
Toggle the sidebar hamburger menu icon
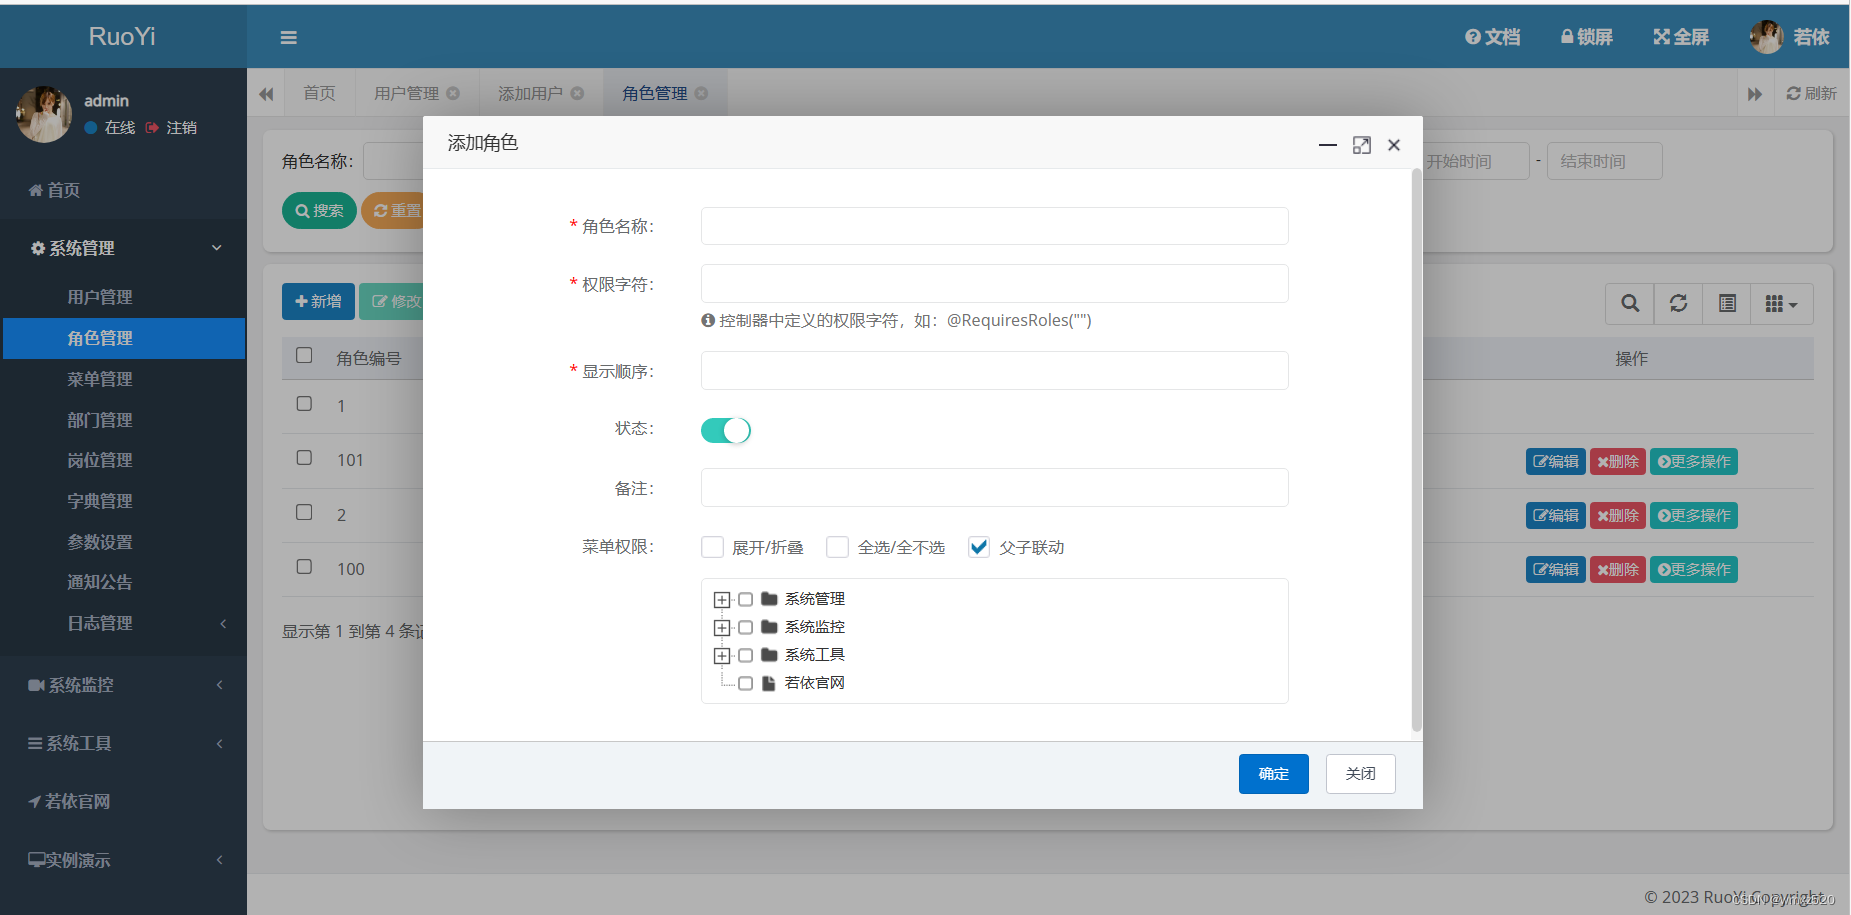[288, 38]
